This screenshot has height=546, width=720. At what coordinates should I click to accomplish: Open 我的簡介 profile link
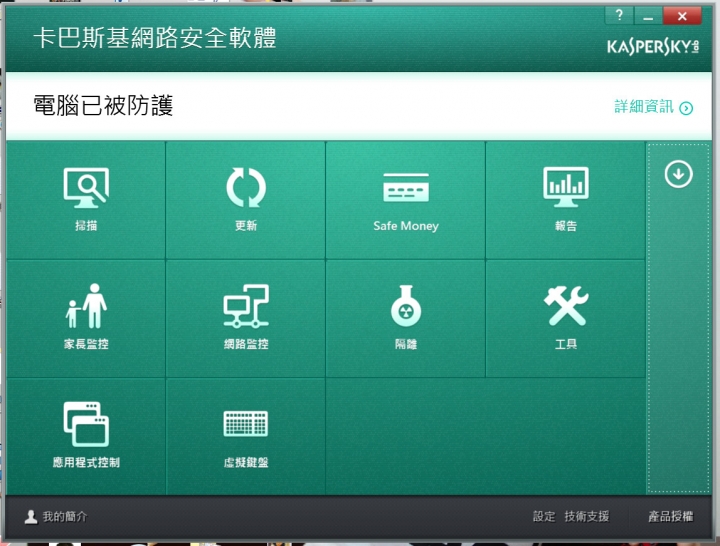[56, 517]
